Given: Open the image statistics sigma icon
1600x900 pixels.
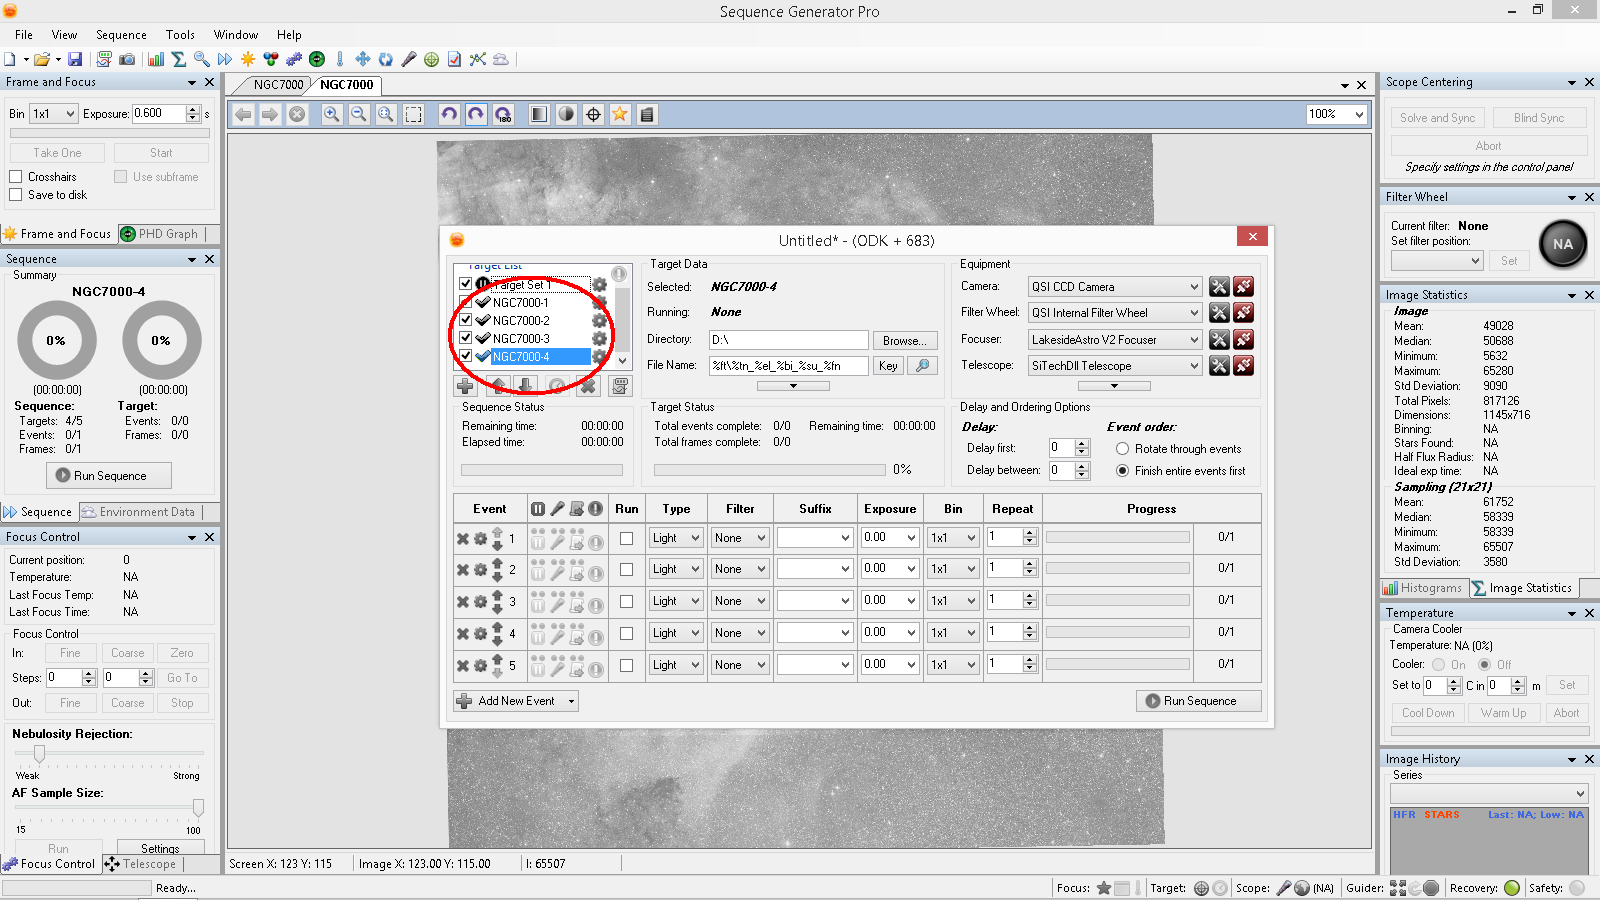Looking at the screenshot, I should click(x=179, y=59).
